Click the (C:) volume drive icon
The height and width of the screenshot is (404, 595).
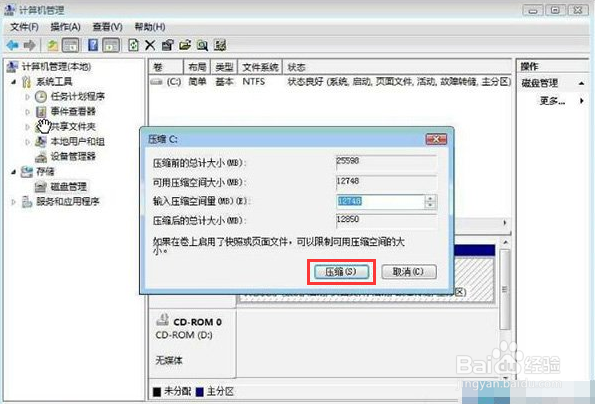156,82
